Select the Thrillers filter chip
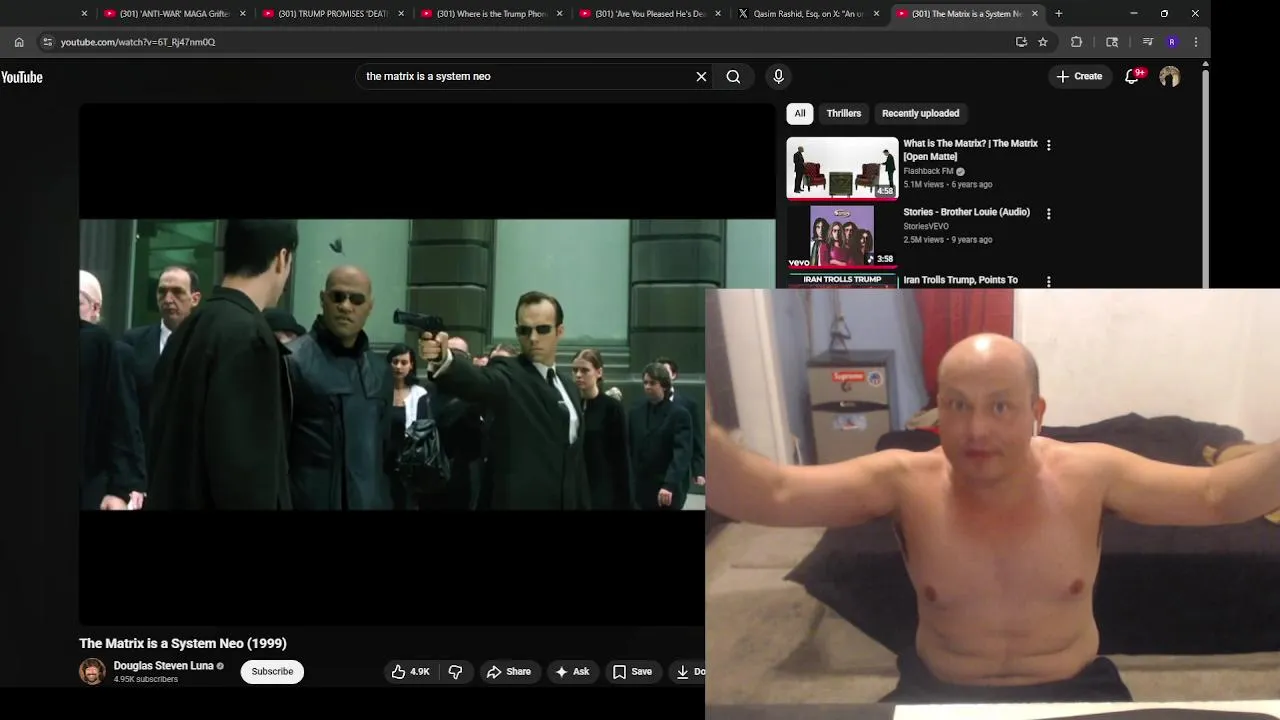 (843, 113)
